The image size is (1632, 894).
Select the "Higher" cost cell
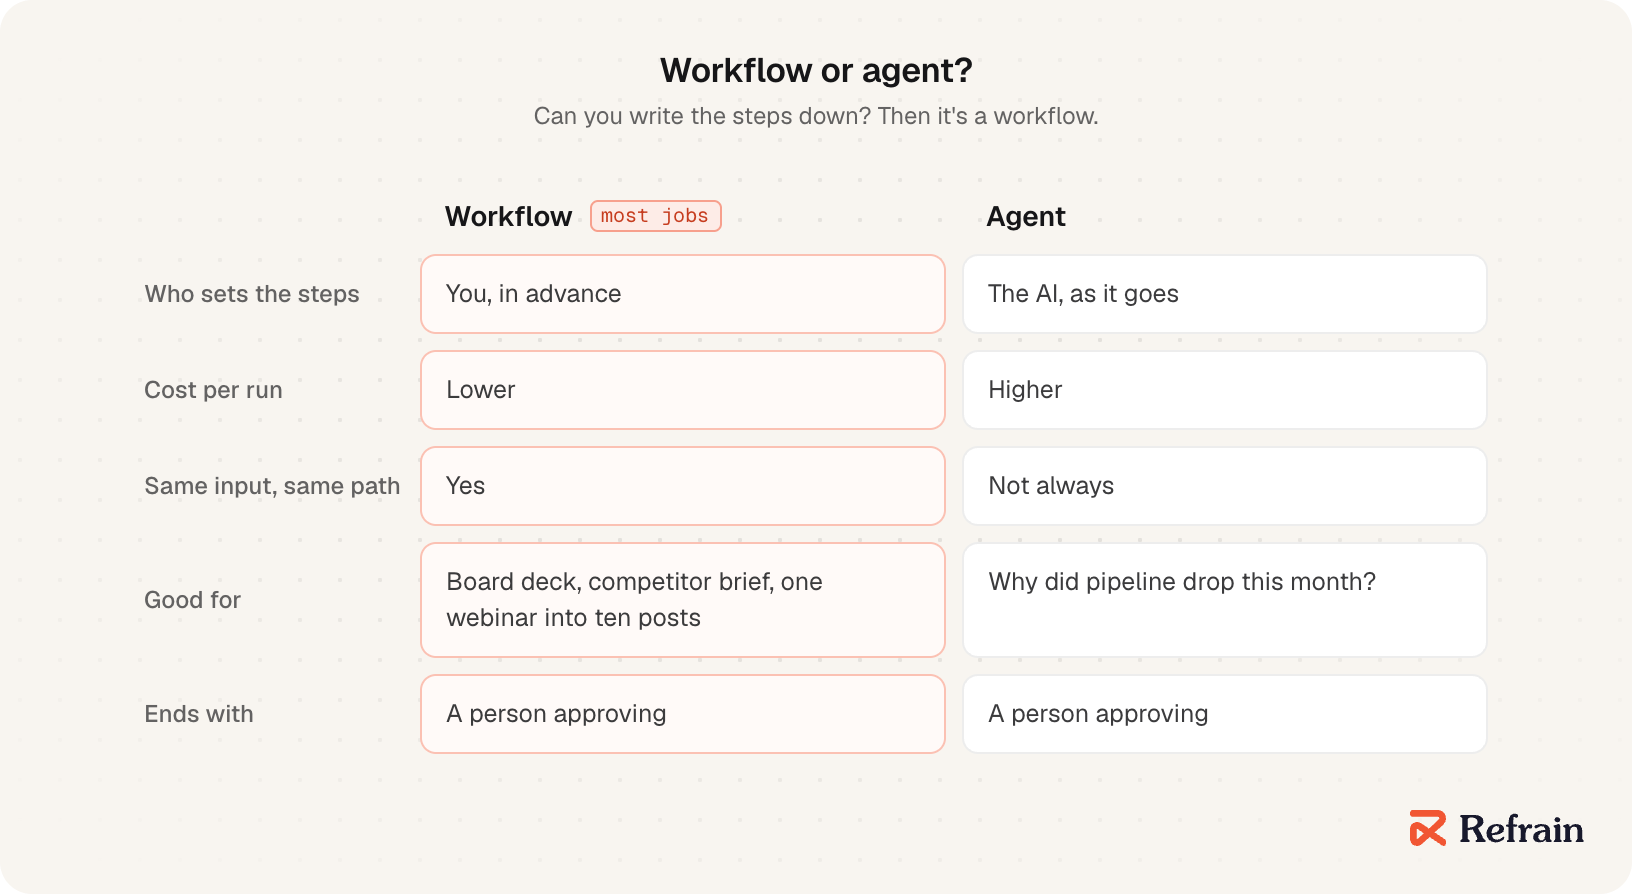1225,390
